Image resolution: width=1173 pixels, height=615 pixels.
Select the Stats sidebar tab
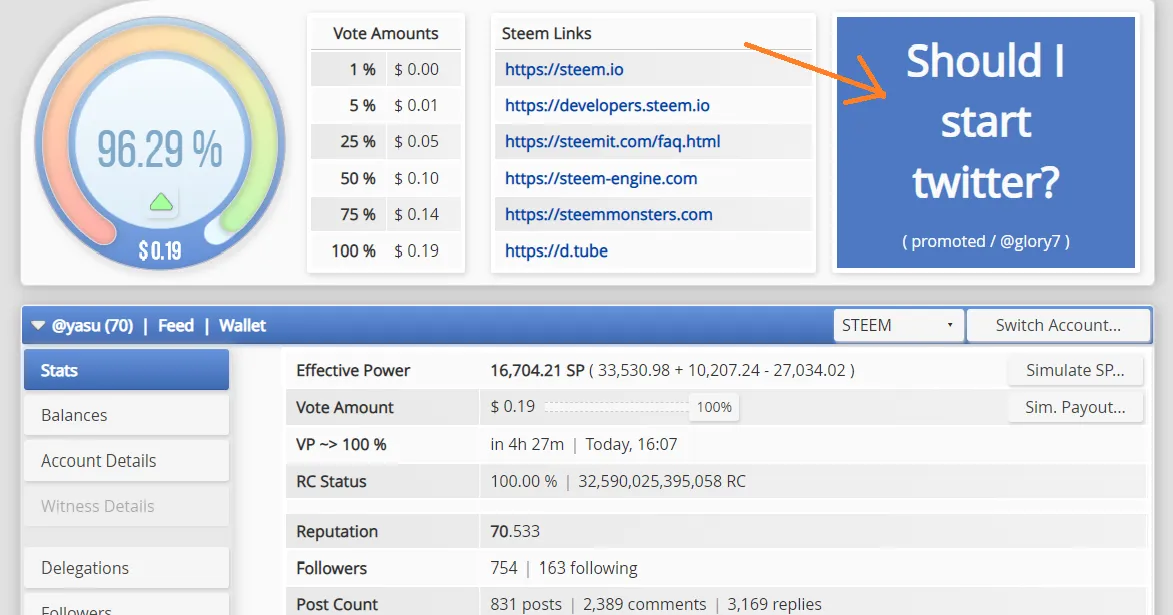pos(126,370)
